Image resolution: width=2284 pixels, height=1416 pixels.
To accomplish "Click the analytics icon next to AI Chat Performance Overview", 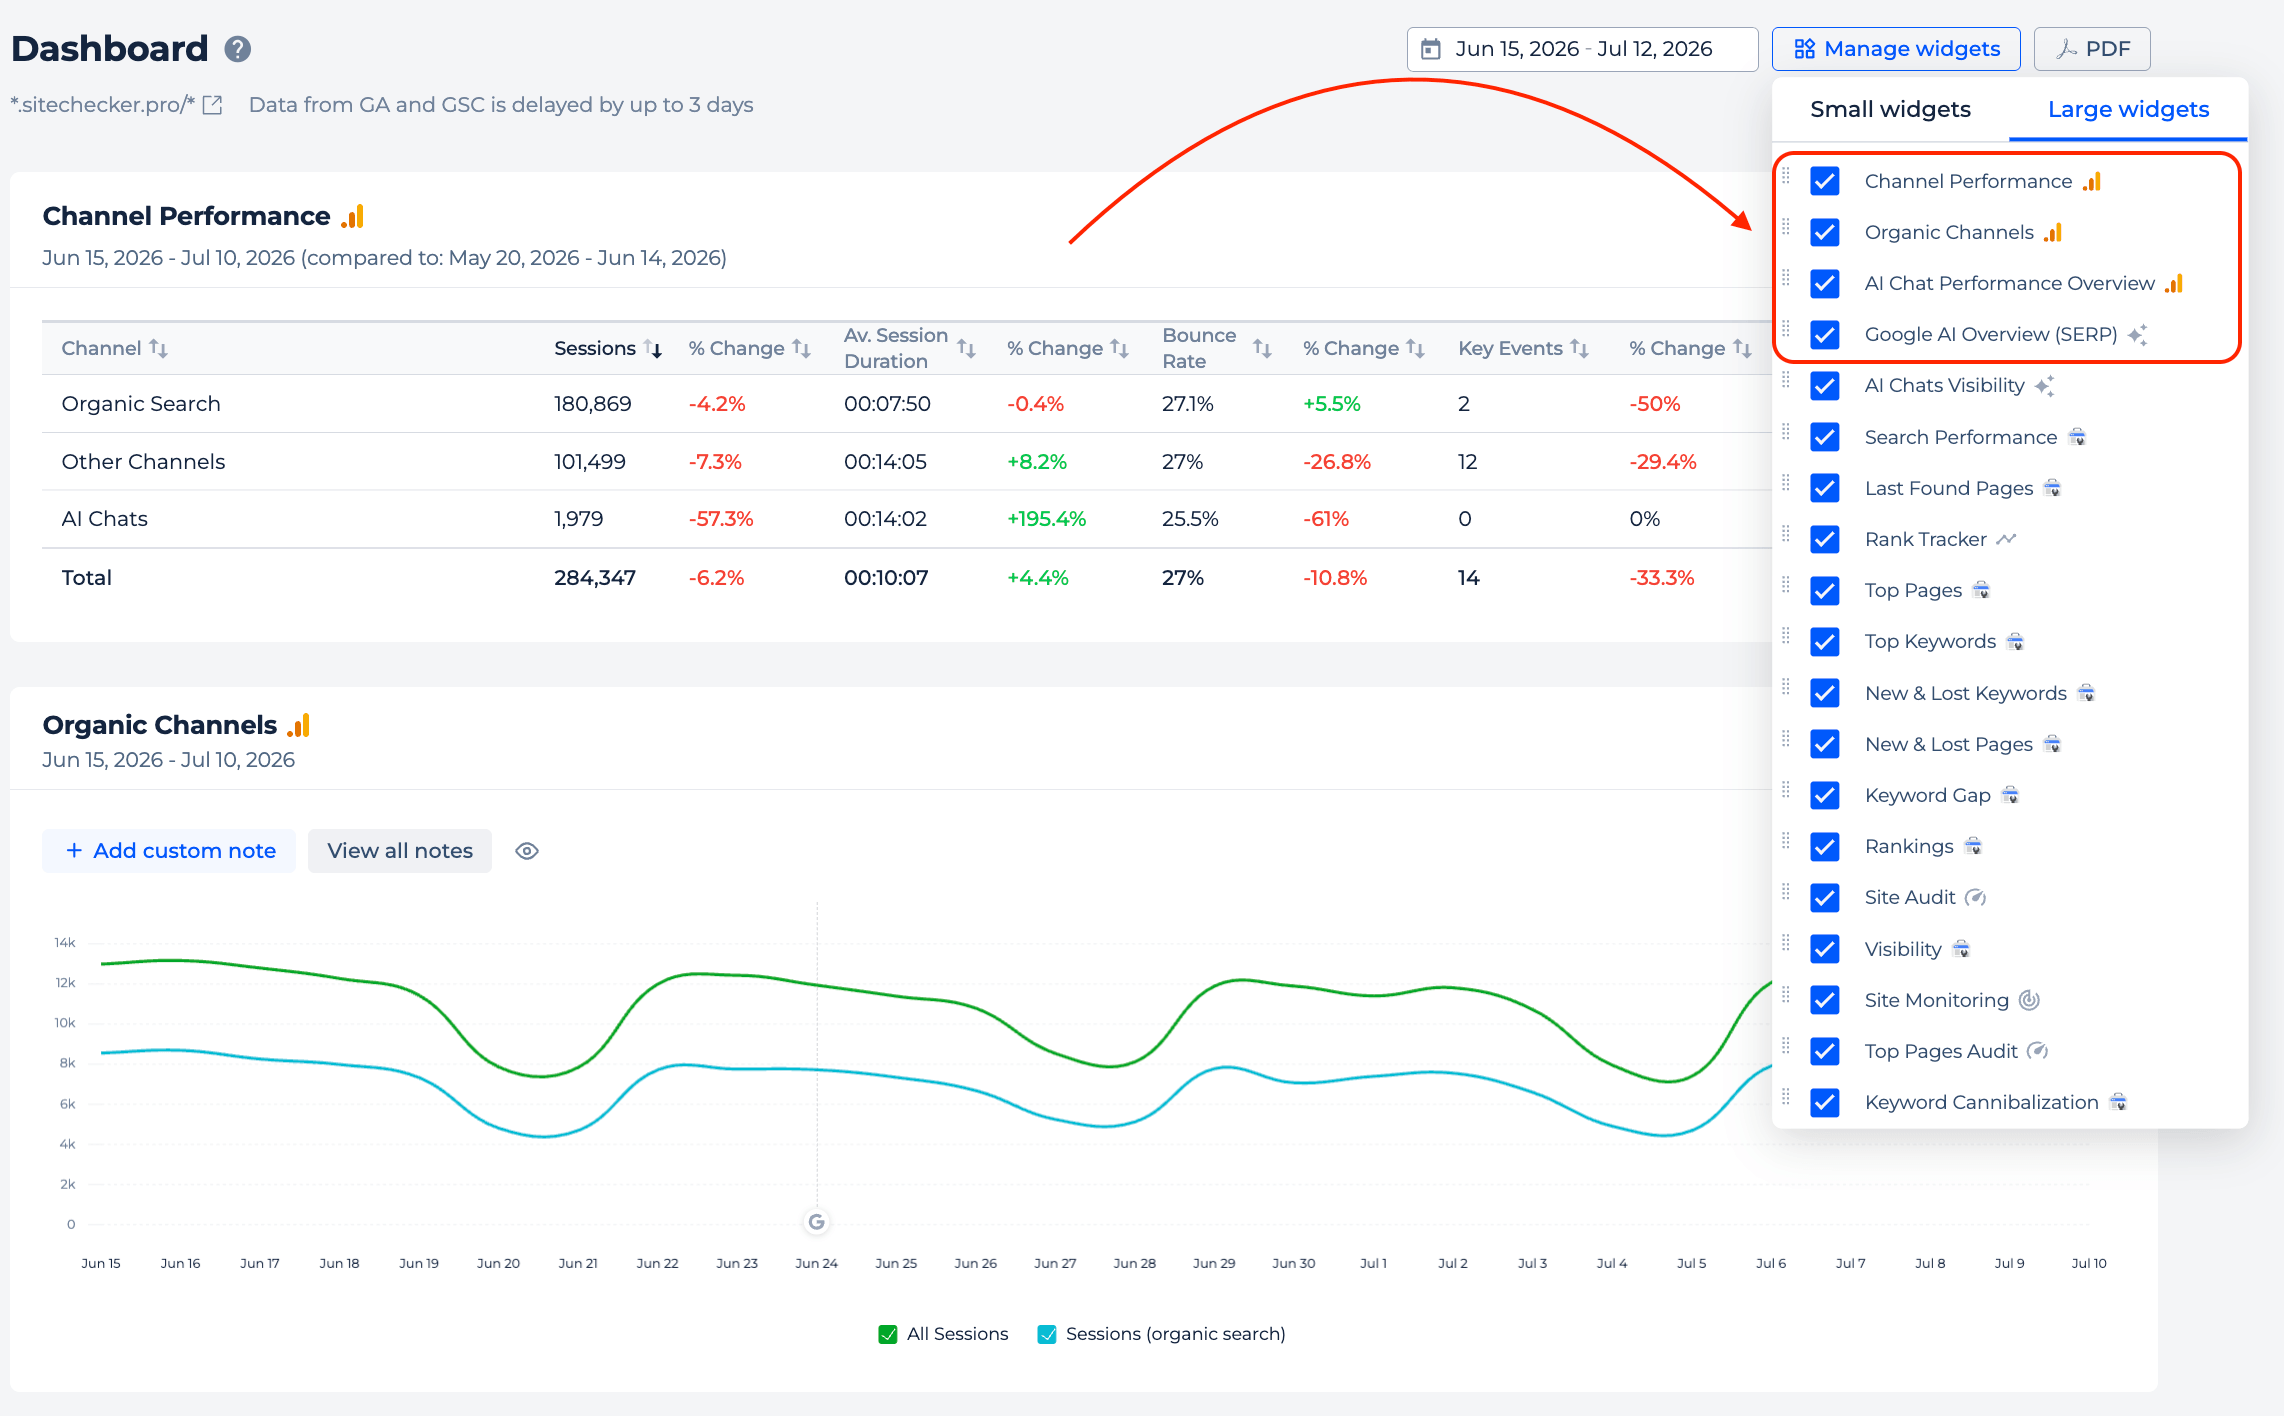I will pyautogui.click(x=2174, y=283).
